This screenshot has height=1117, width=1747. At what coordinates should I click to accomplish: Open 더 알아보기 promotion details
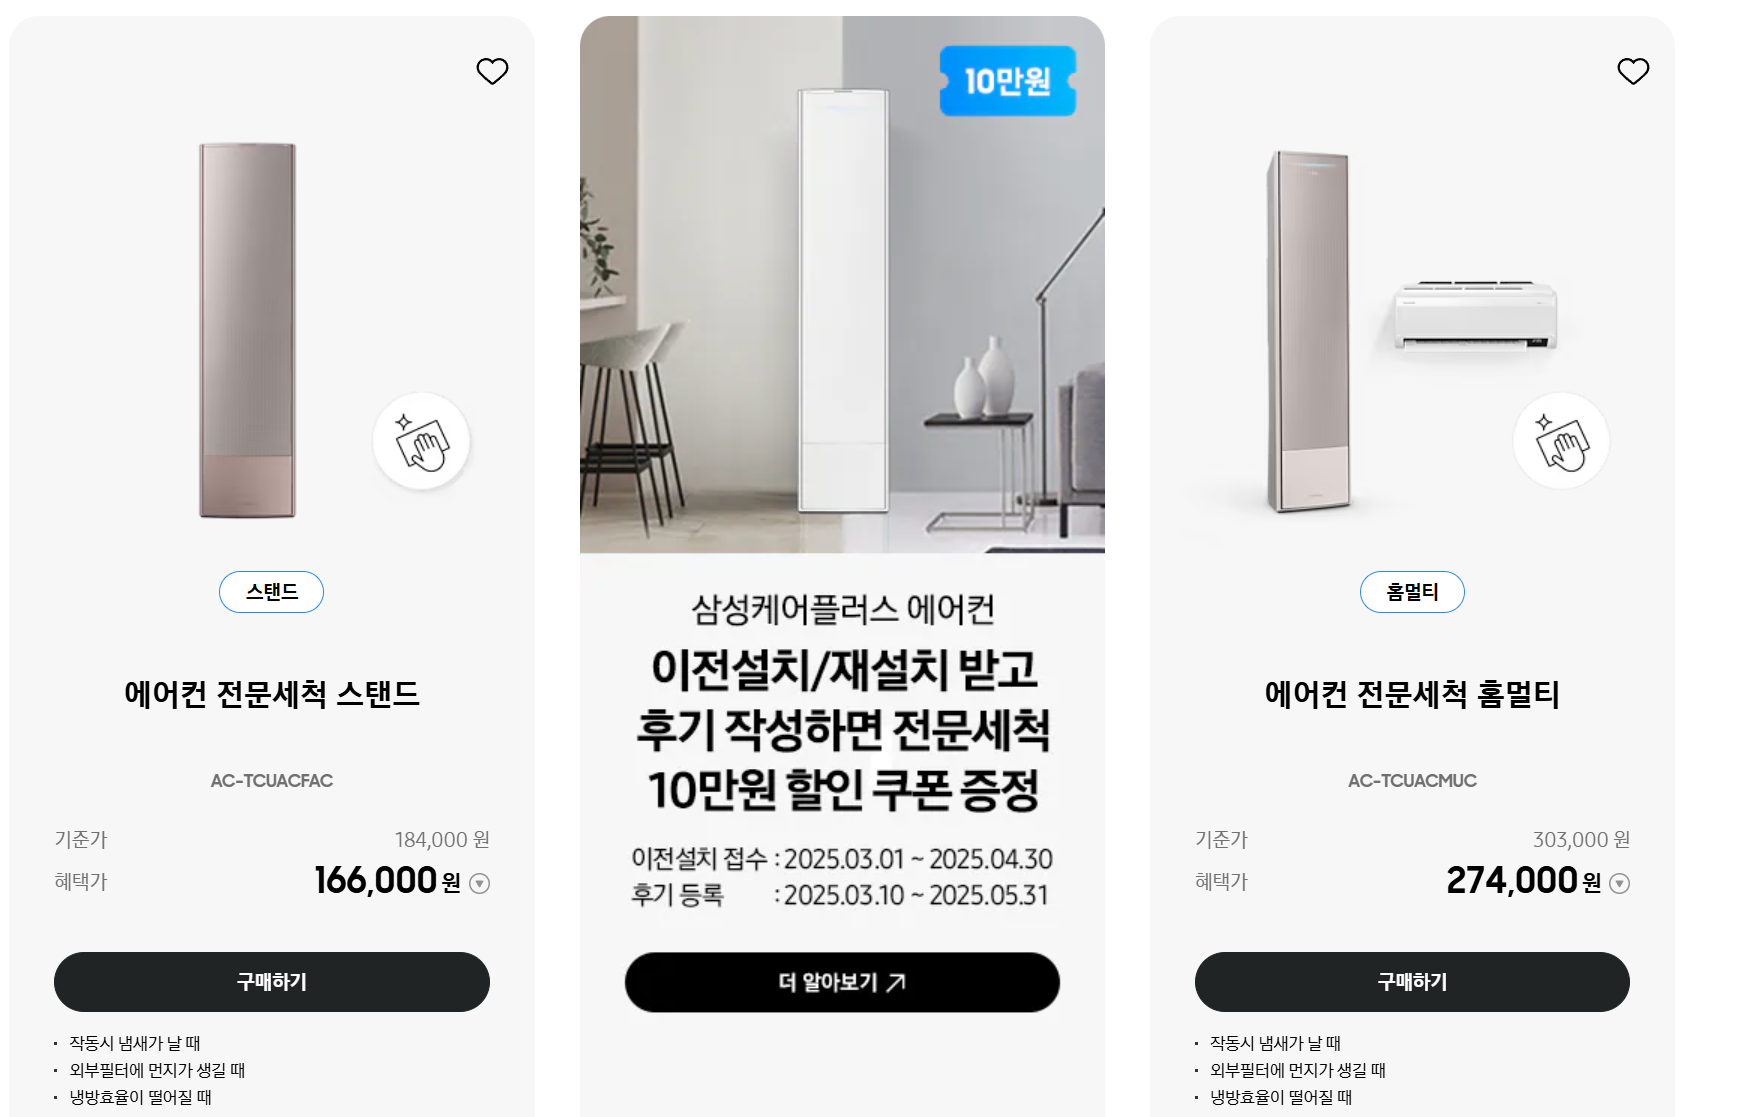coord(842,982)
